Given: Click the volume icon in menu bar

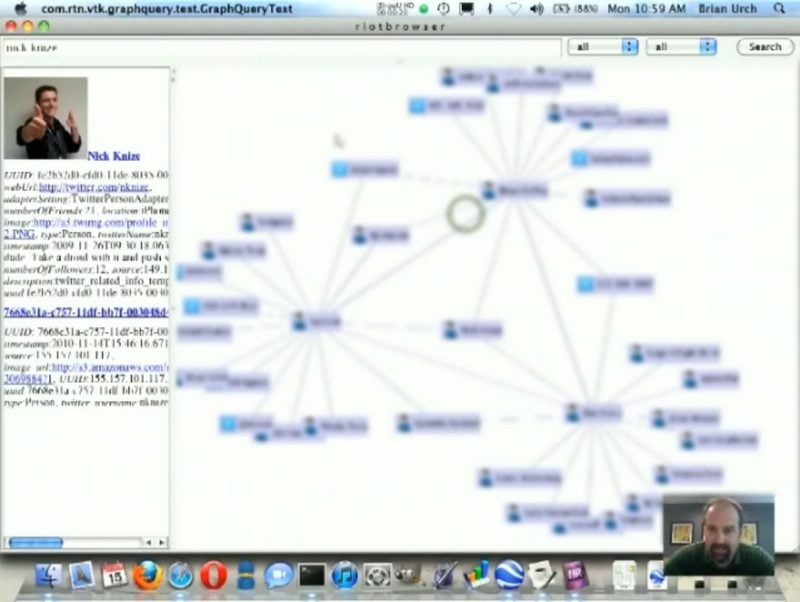Looking at the screenshot, I should coord(536,8).
